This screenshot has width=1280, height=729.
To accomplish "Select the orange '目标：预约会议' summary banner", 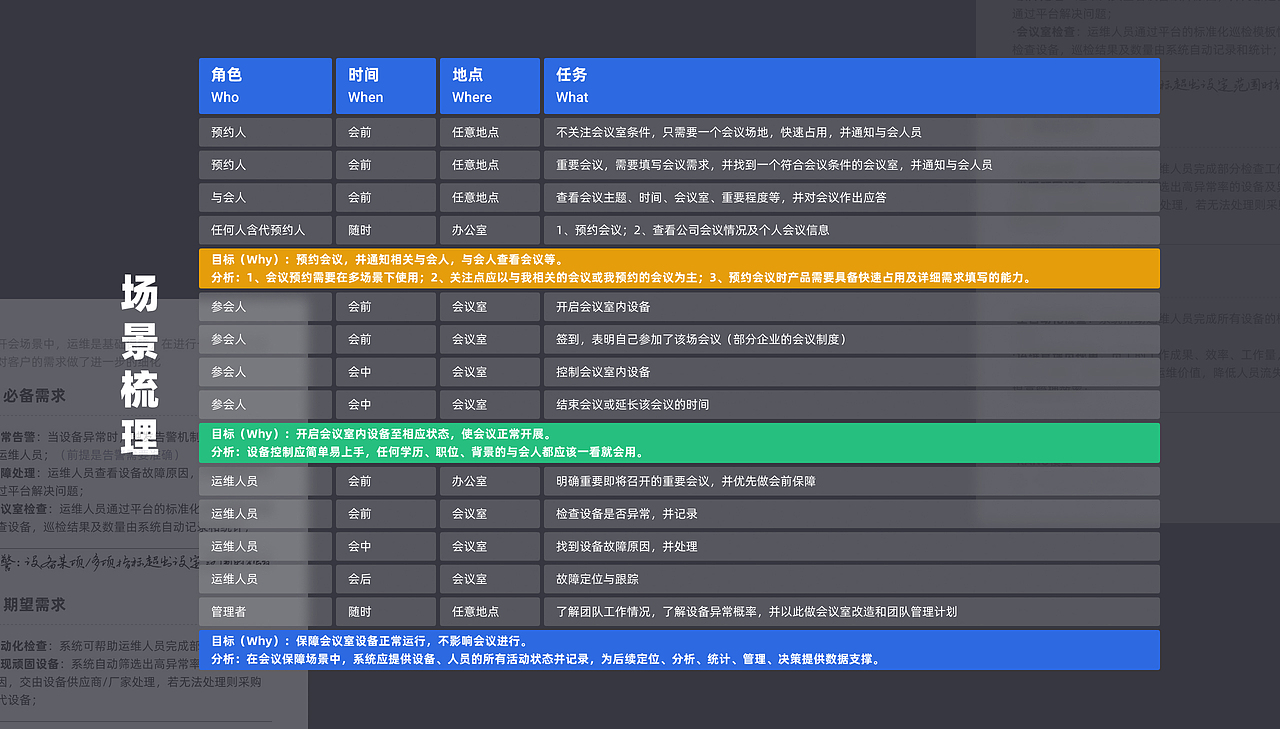I will [679, 268].
